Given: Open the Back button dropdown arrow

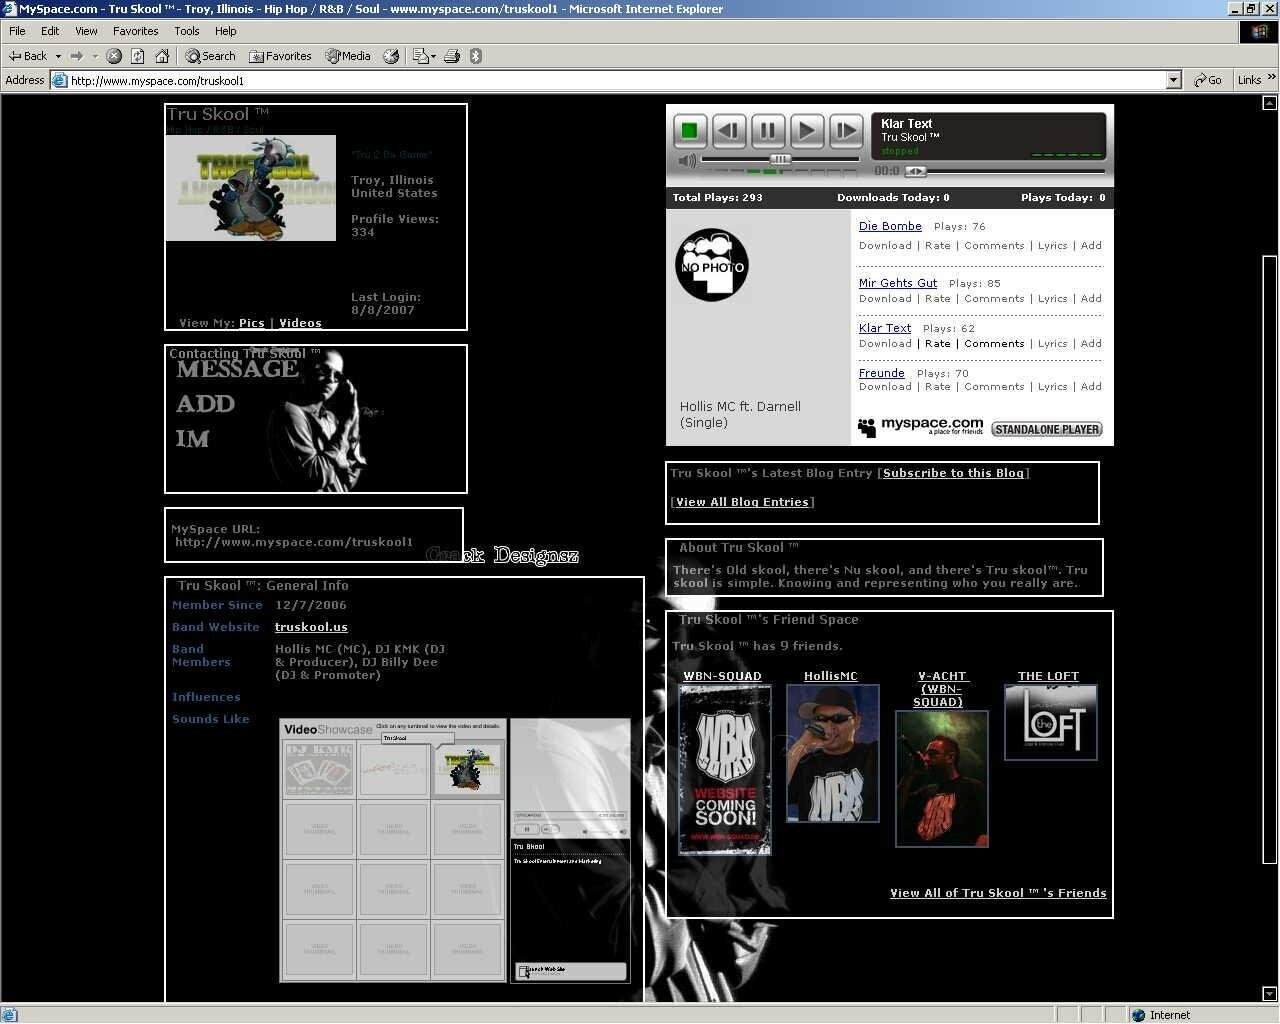Looking at the screenshot, I should tap(59, 56).
